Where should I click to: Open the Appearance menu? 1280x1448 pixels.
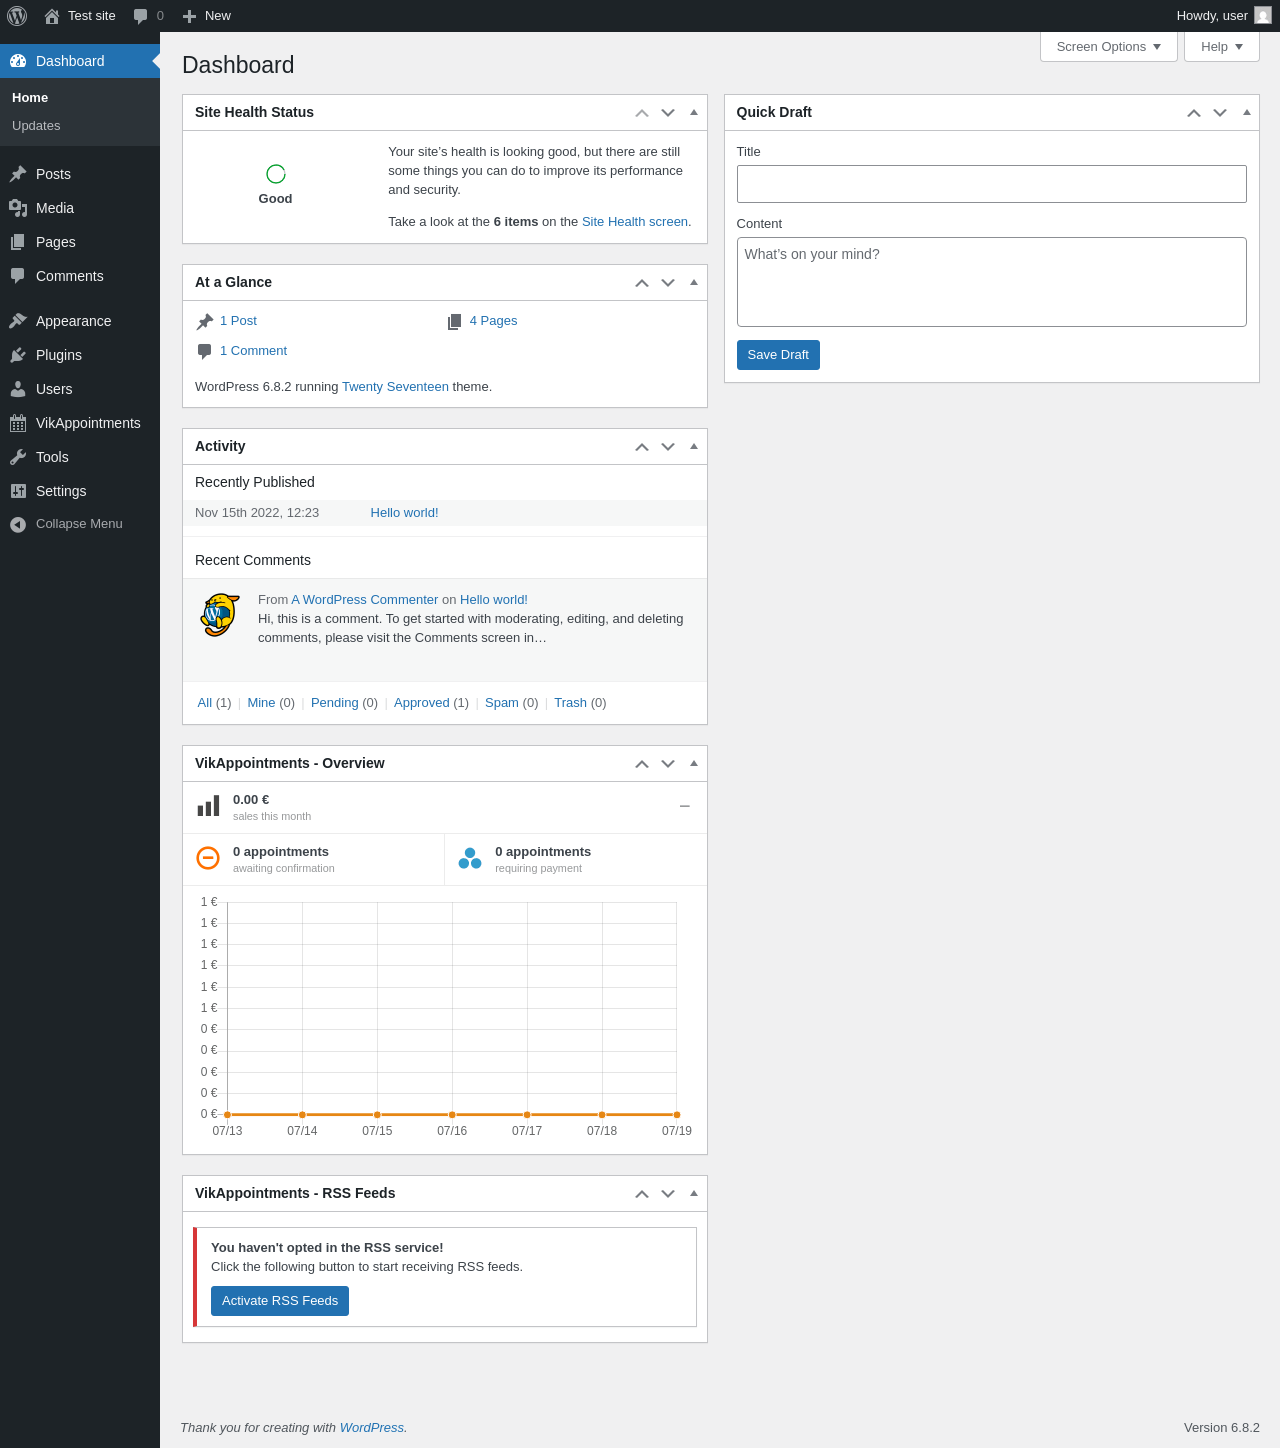pos(80,321)
